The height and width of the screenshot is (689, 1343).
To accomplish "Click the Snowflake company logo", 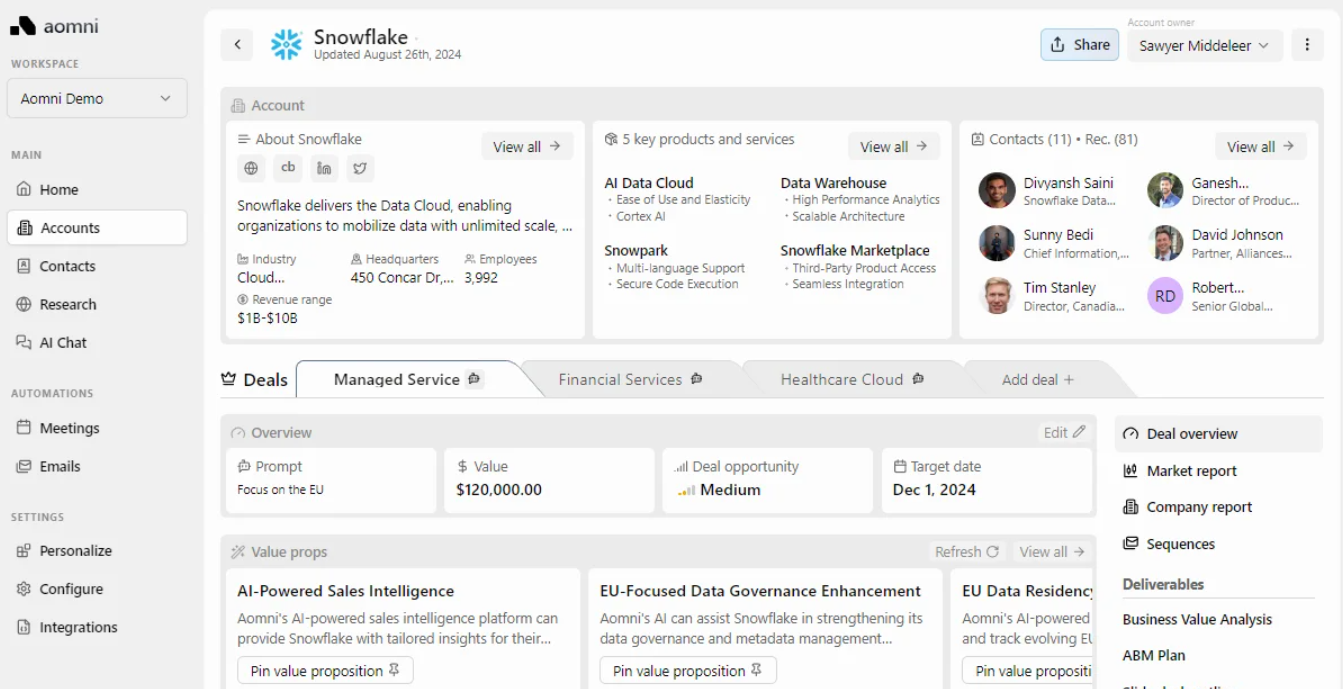I will (x=286, y=44).
